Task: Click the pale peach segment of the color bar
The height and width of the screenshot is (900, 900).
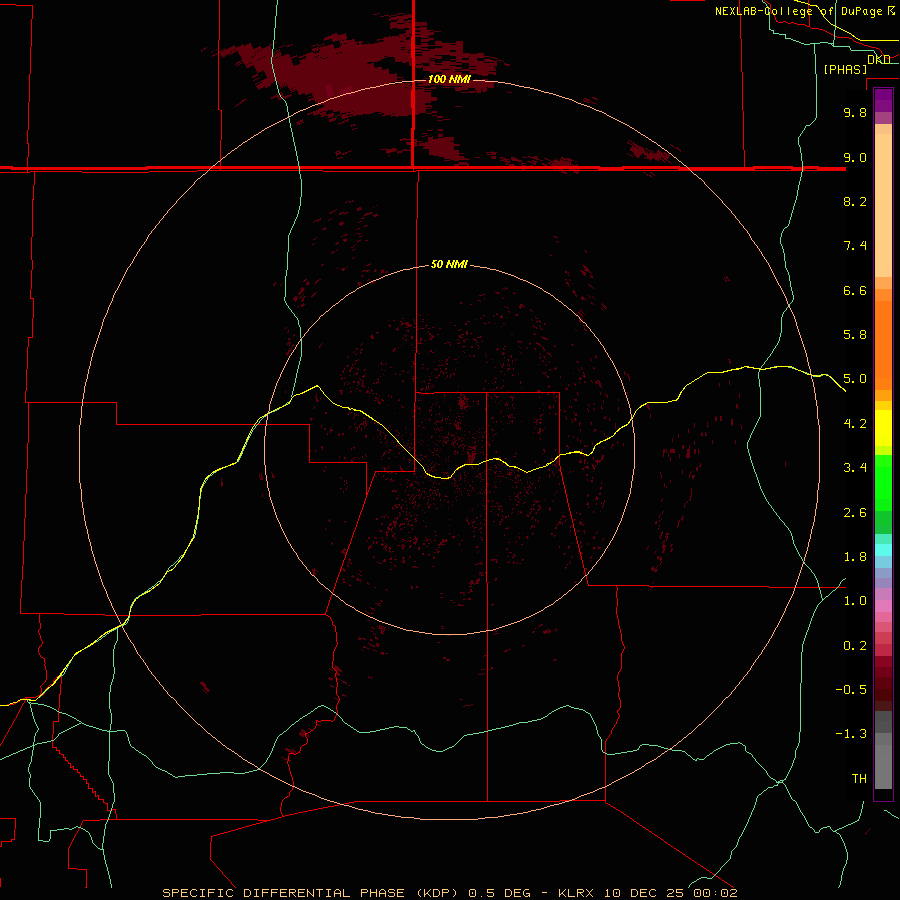Action: (883, 205)
